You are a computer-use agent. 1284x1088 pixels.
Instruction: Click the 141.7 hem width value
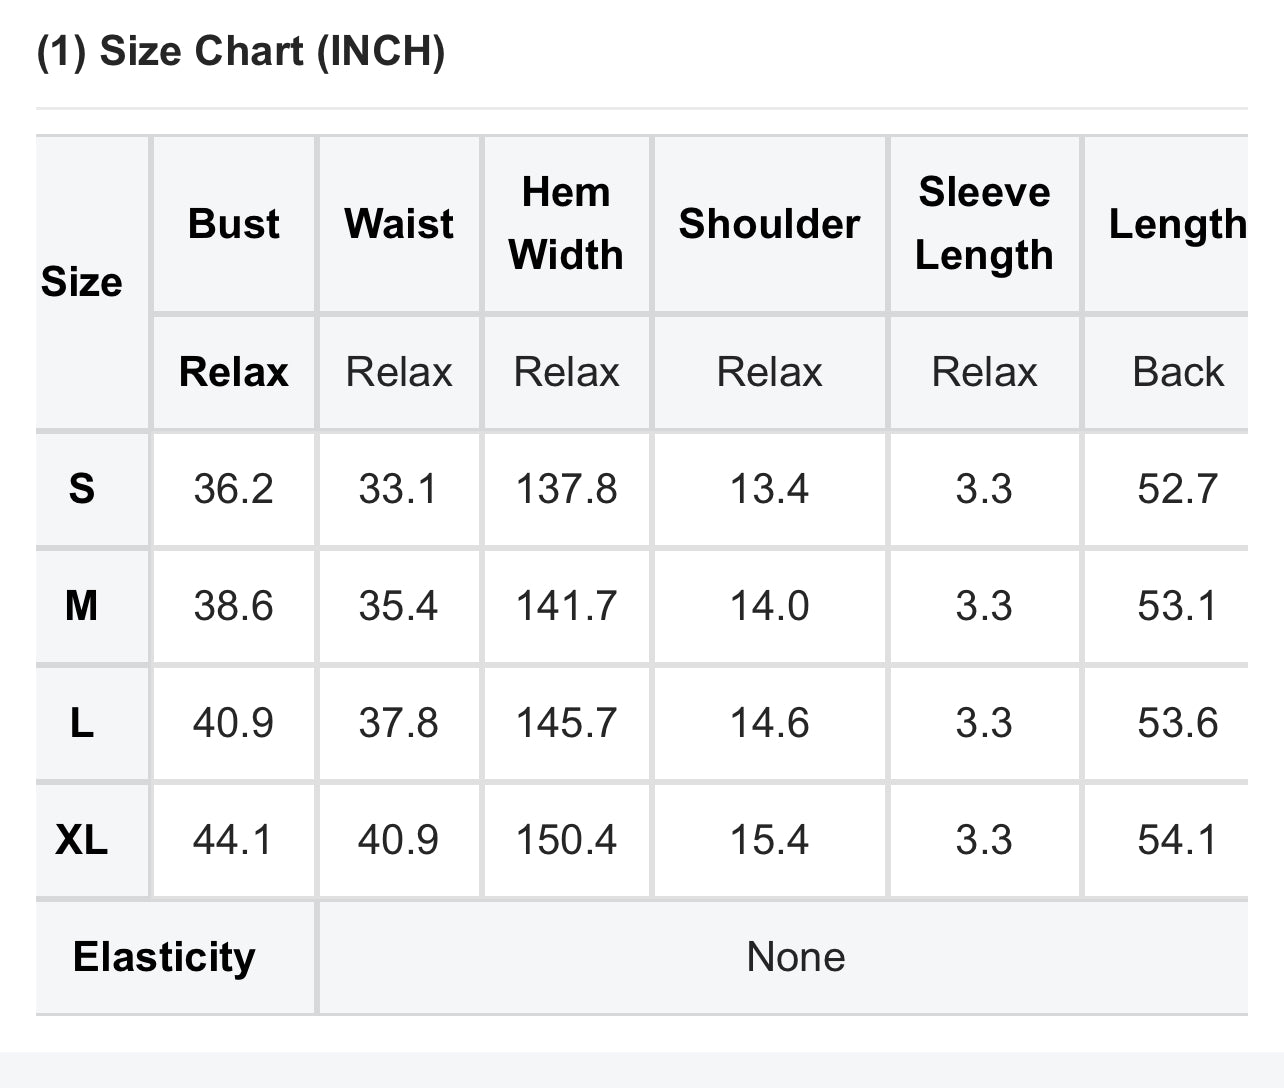click(x=566, y=606)
